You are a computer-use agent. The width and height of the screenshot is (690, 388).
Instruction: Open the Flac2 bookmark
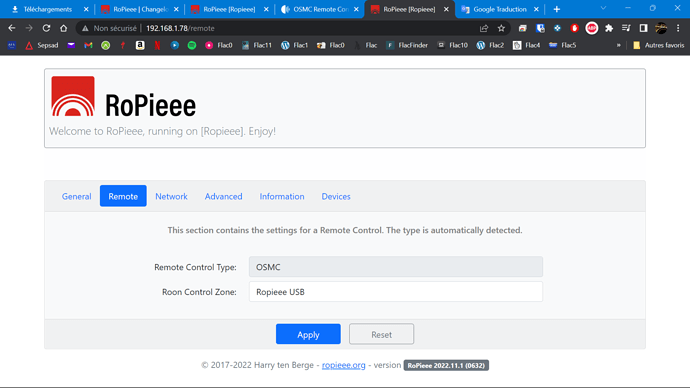490,45
